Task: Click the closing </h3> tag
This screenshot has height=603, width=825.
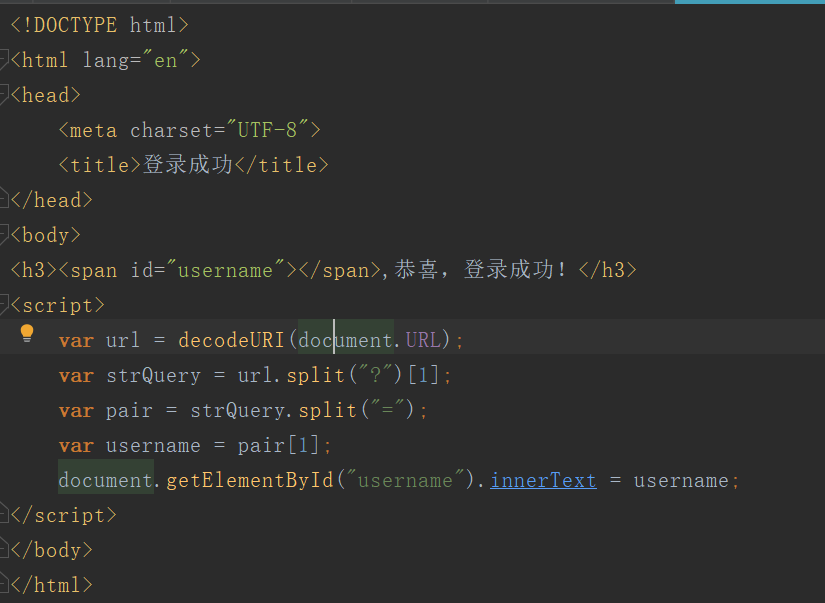Action: [608, 270]
